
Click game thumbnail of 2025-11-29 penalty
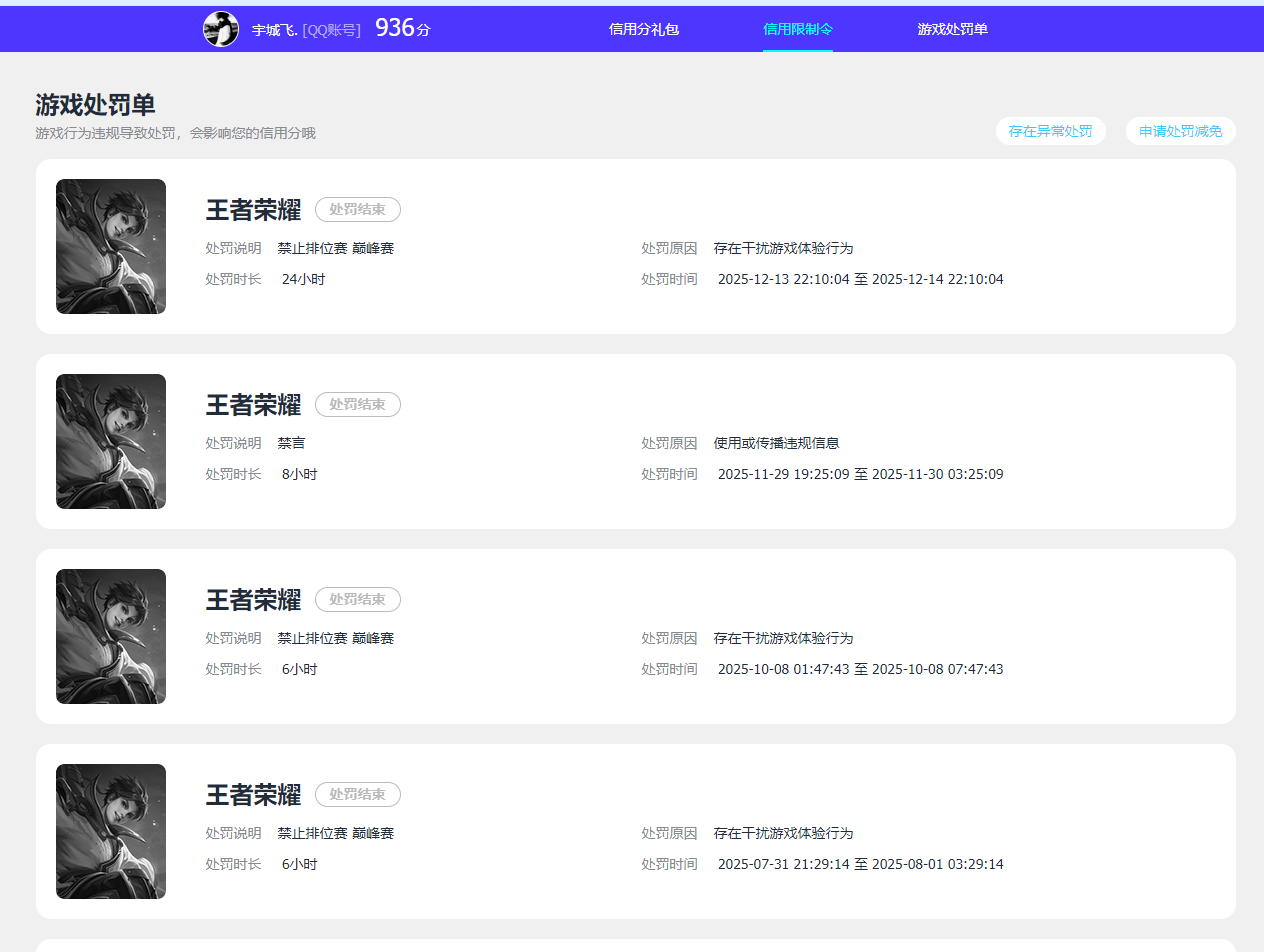(111, 441)
